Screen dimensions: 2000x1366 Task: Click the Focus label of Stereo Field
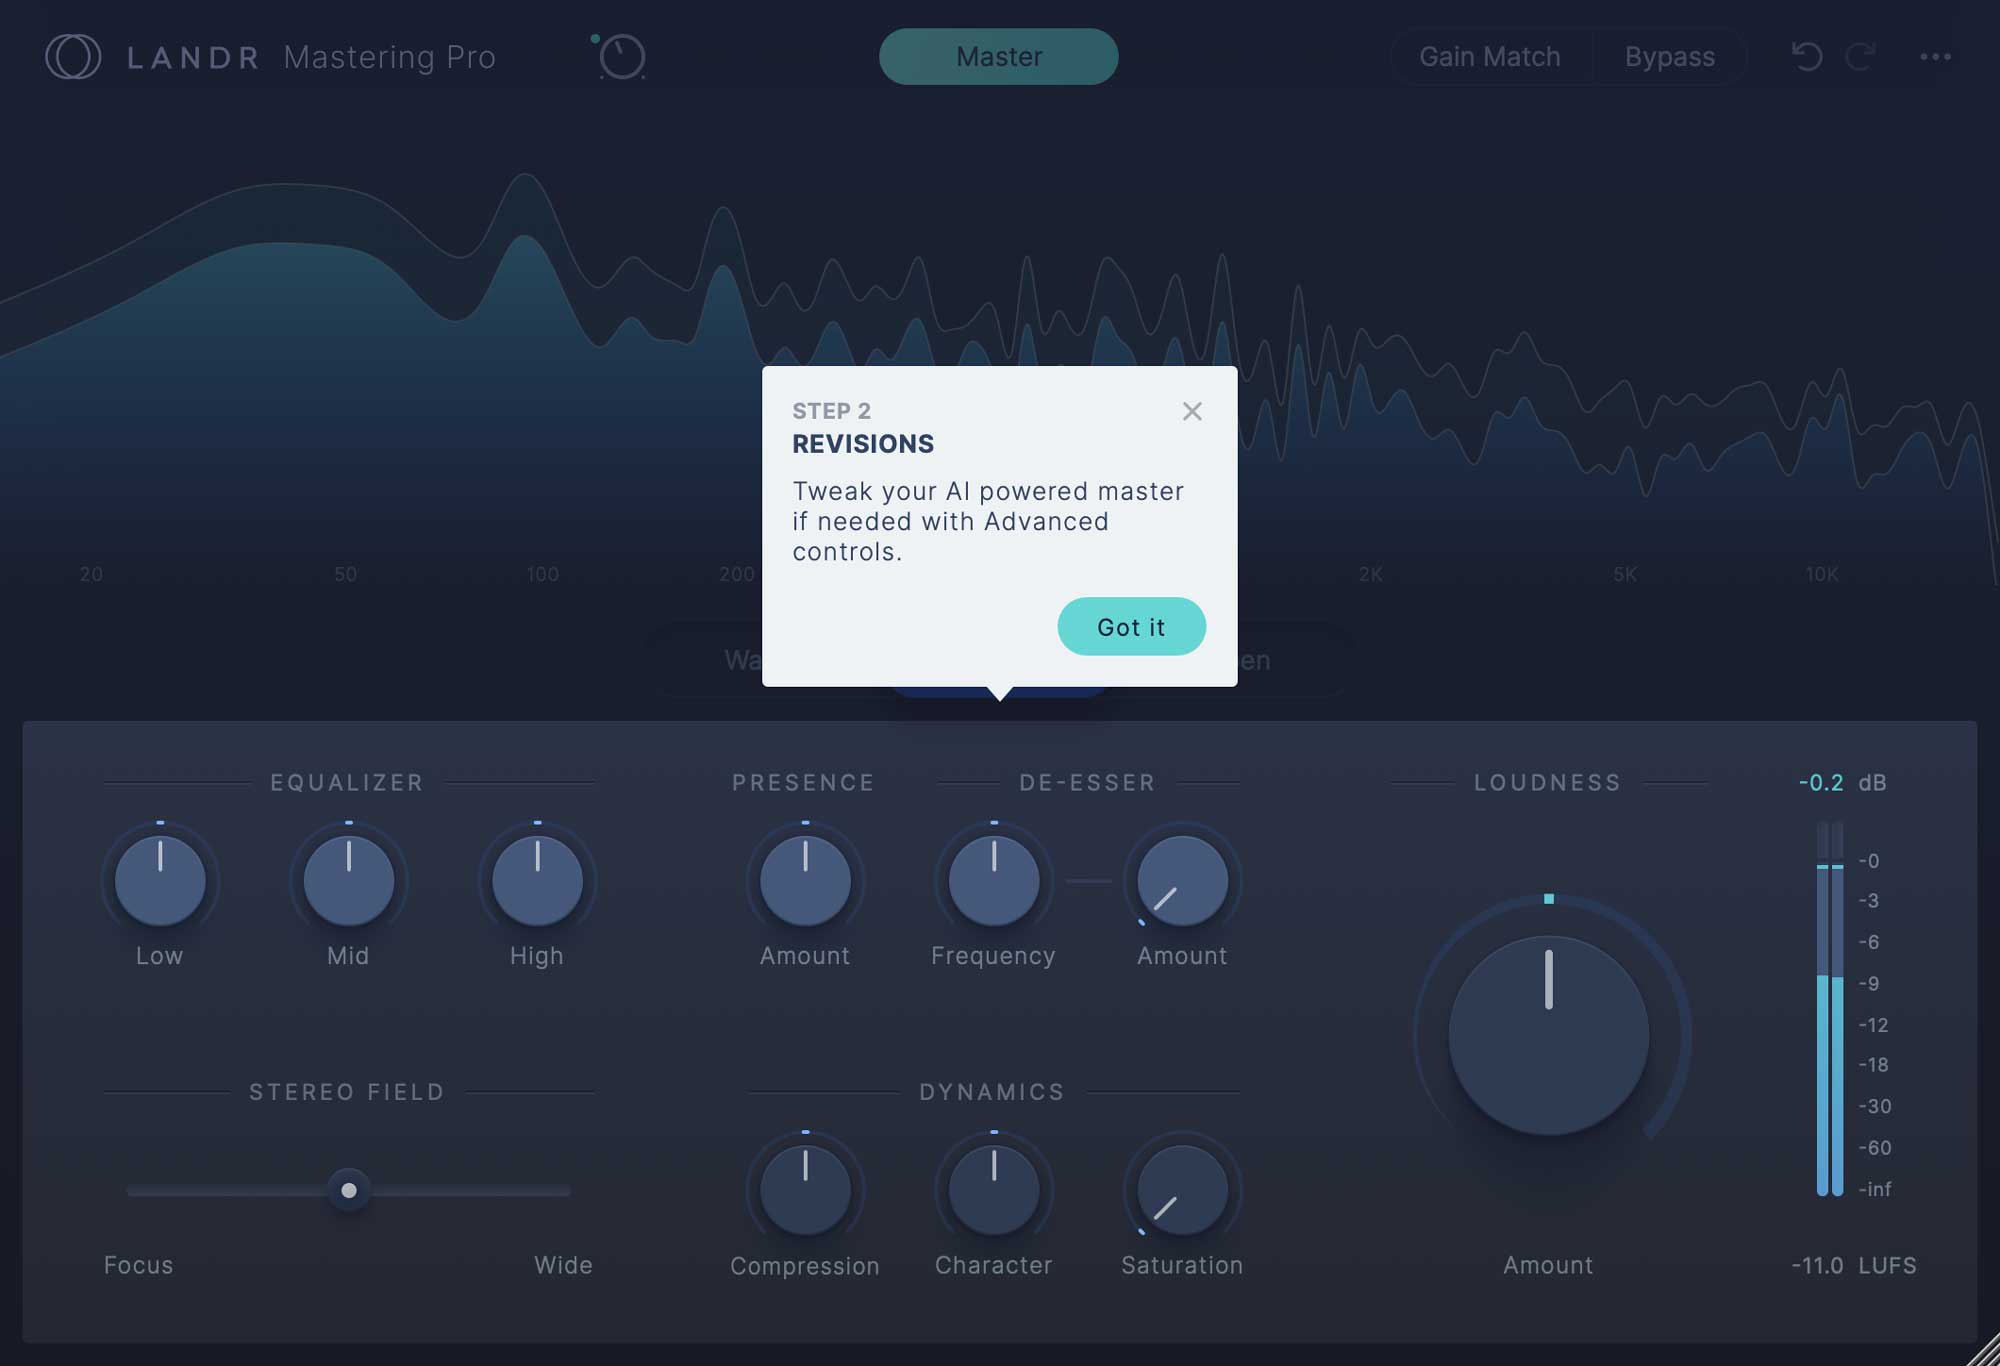138,1265
